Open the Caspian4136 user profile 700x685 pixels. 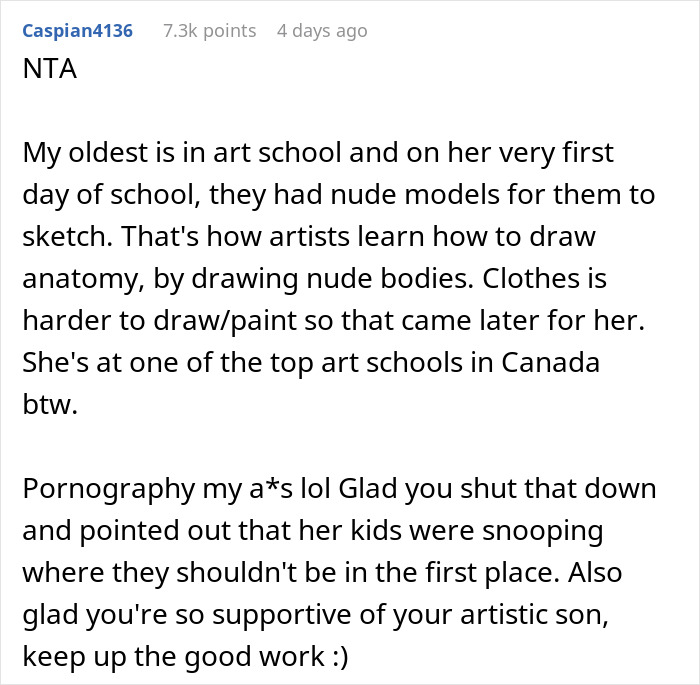(x=76, y=31)
